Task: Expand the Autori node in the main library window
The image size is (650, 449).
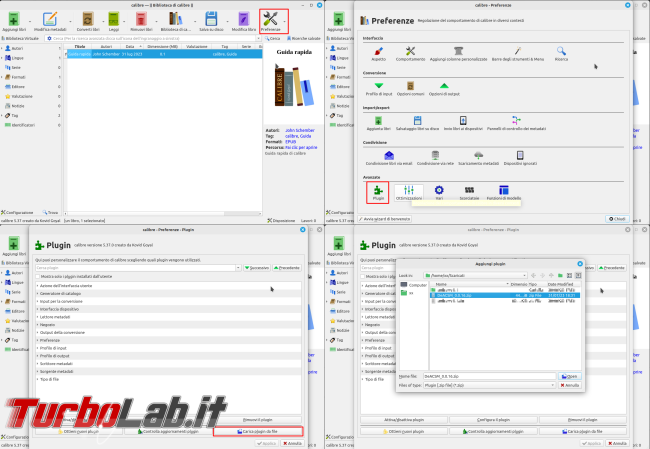Action: (x=2, y=49)
